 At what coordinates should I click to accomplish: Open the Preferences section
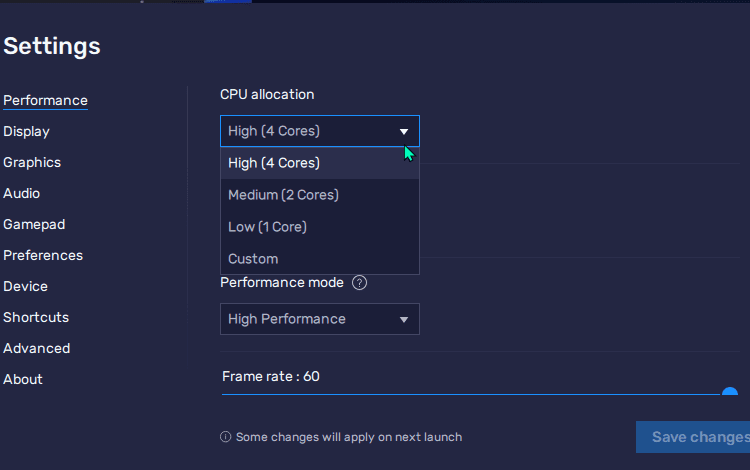[43, 255]
